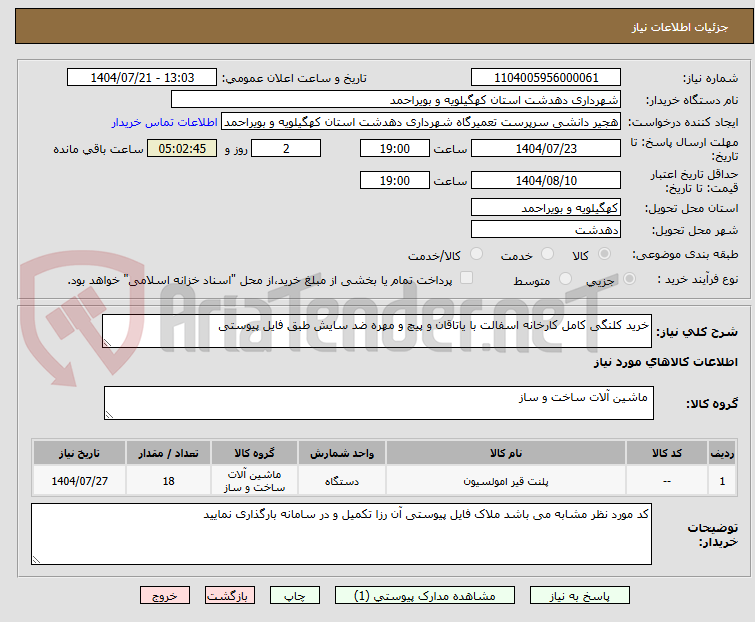Click the description textarea resize handle

pos(107,343)
